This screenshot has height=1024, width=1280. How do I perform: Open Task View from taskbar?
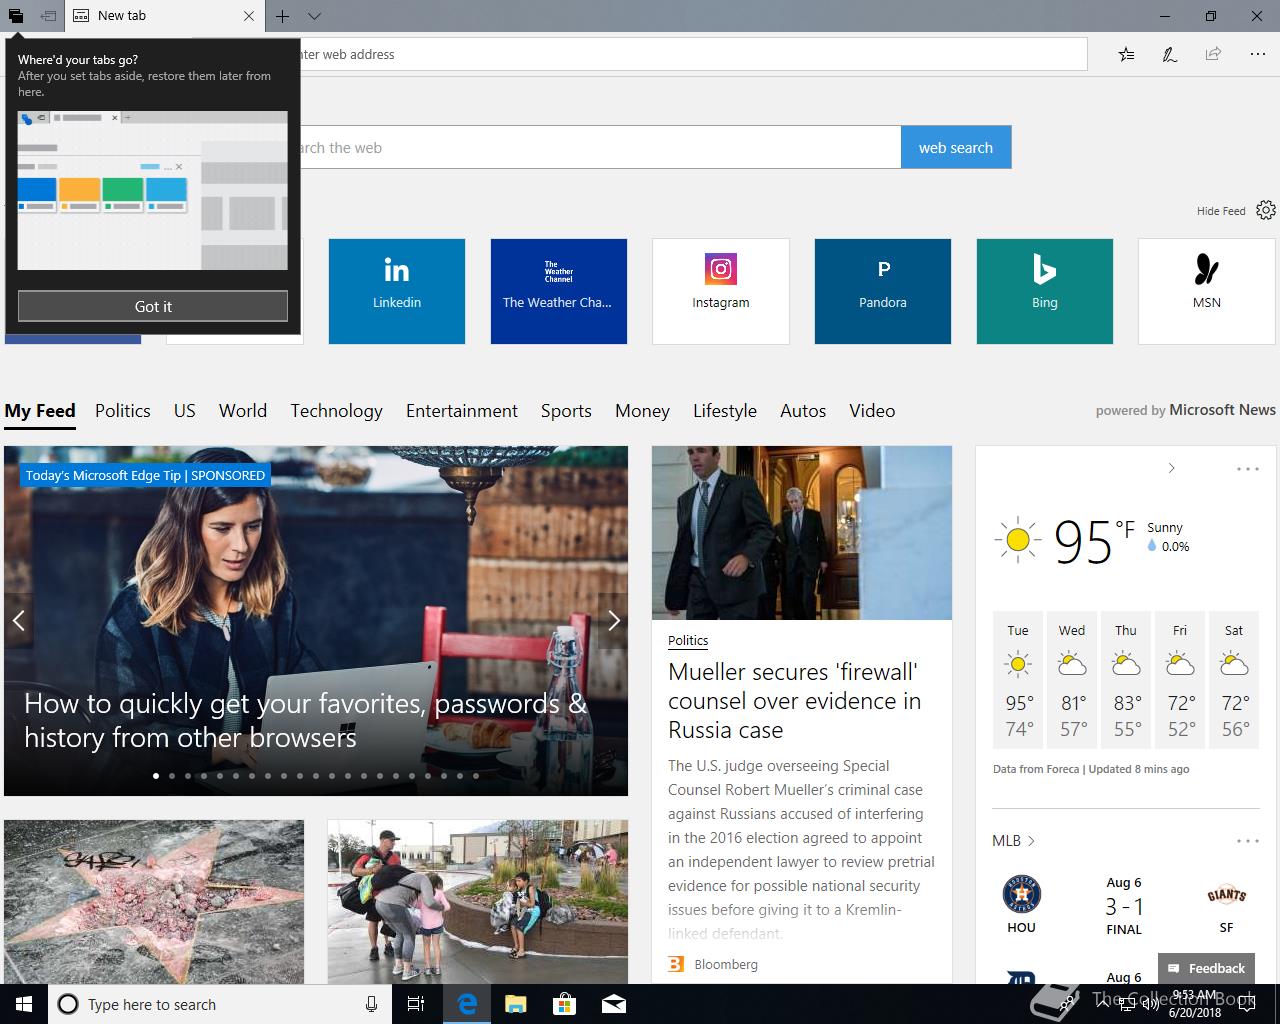pos(417,1004)
